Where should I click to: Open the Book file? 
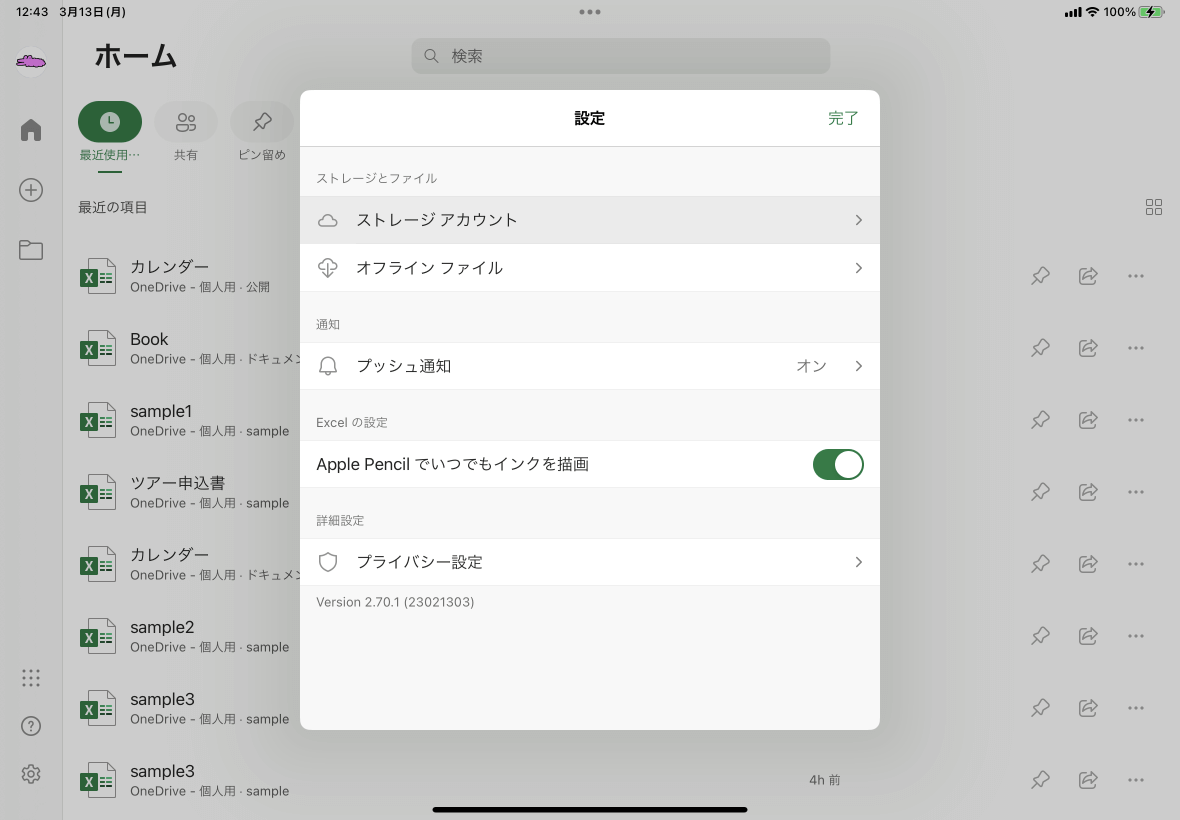[188, 348]
